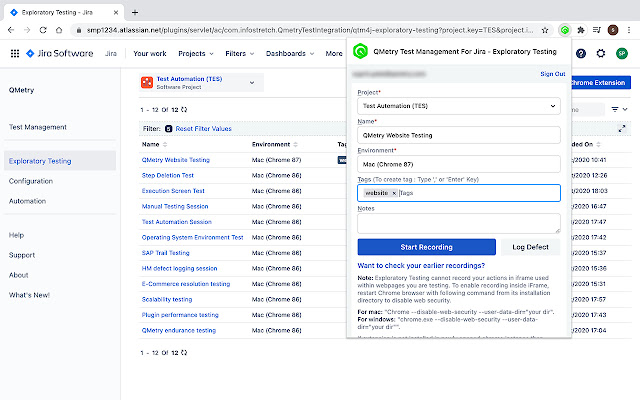
Task: Open Step Deletion Test session
Action: point(167,176)
